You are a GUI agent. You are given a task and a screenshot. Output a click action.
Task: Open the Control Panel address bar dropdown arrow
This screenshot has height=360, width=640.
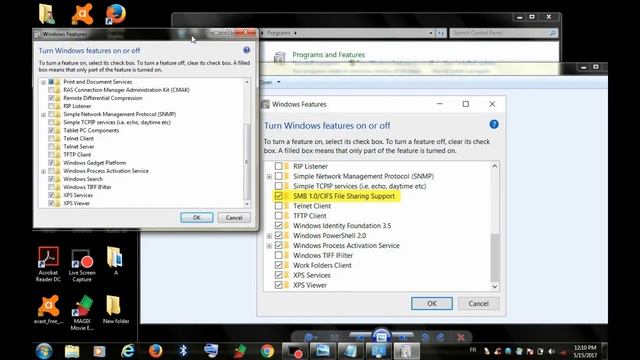click(431, 33)
